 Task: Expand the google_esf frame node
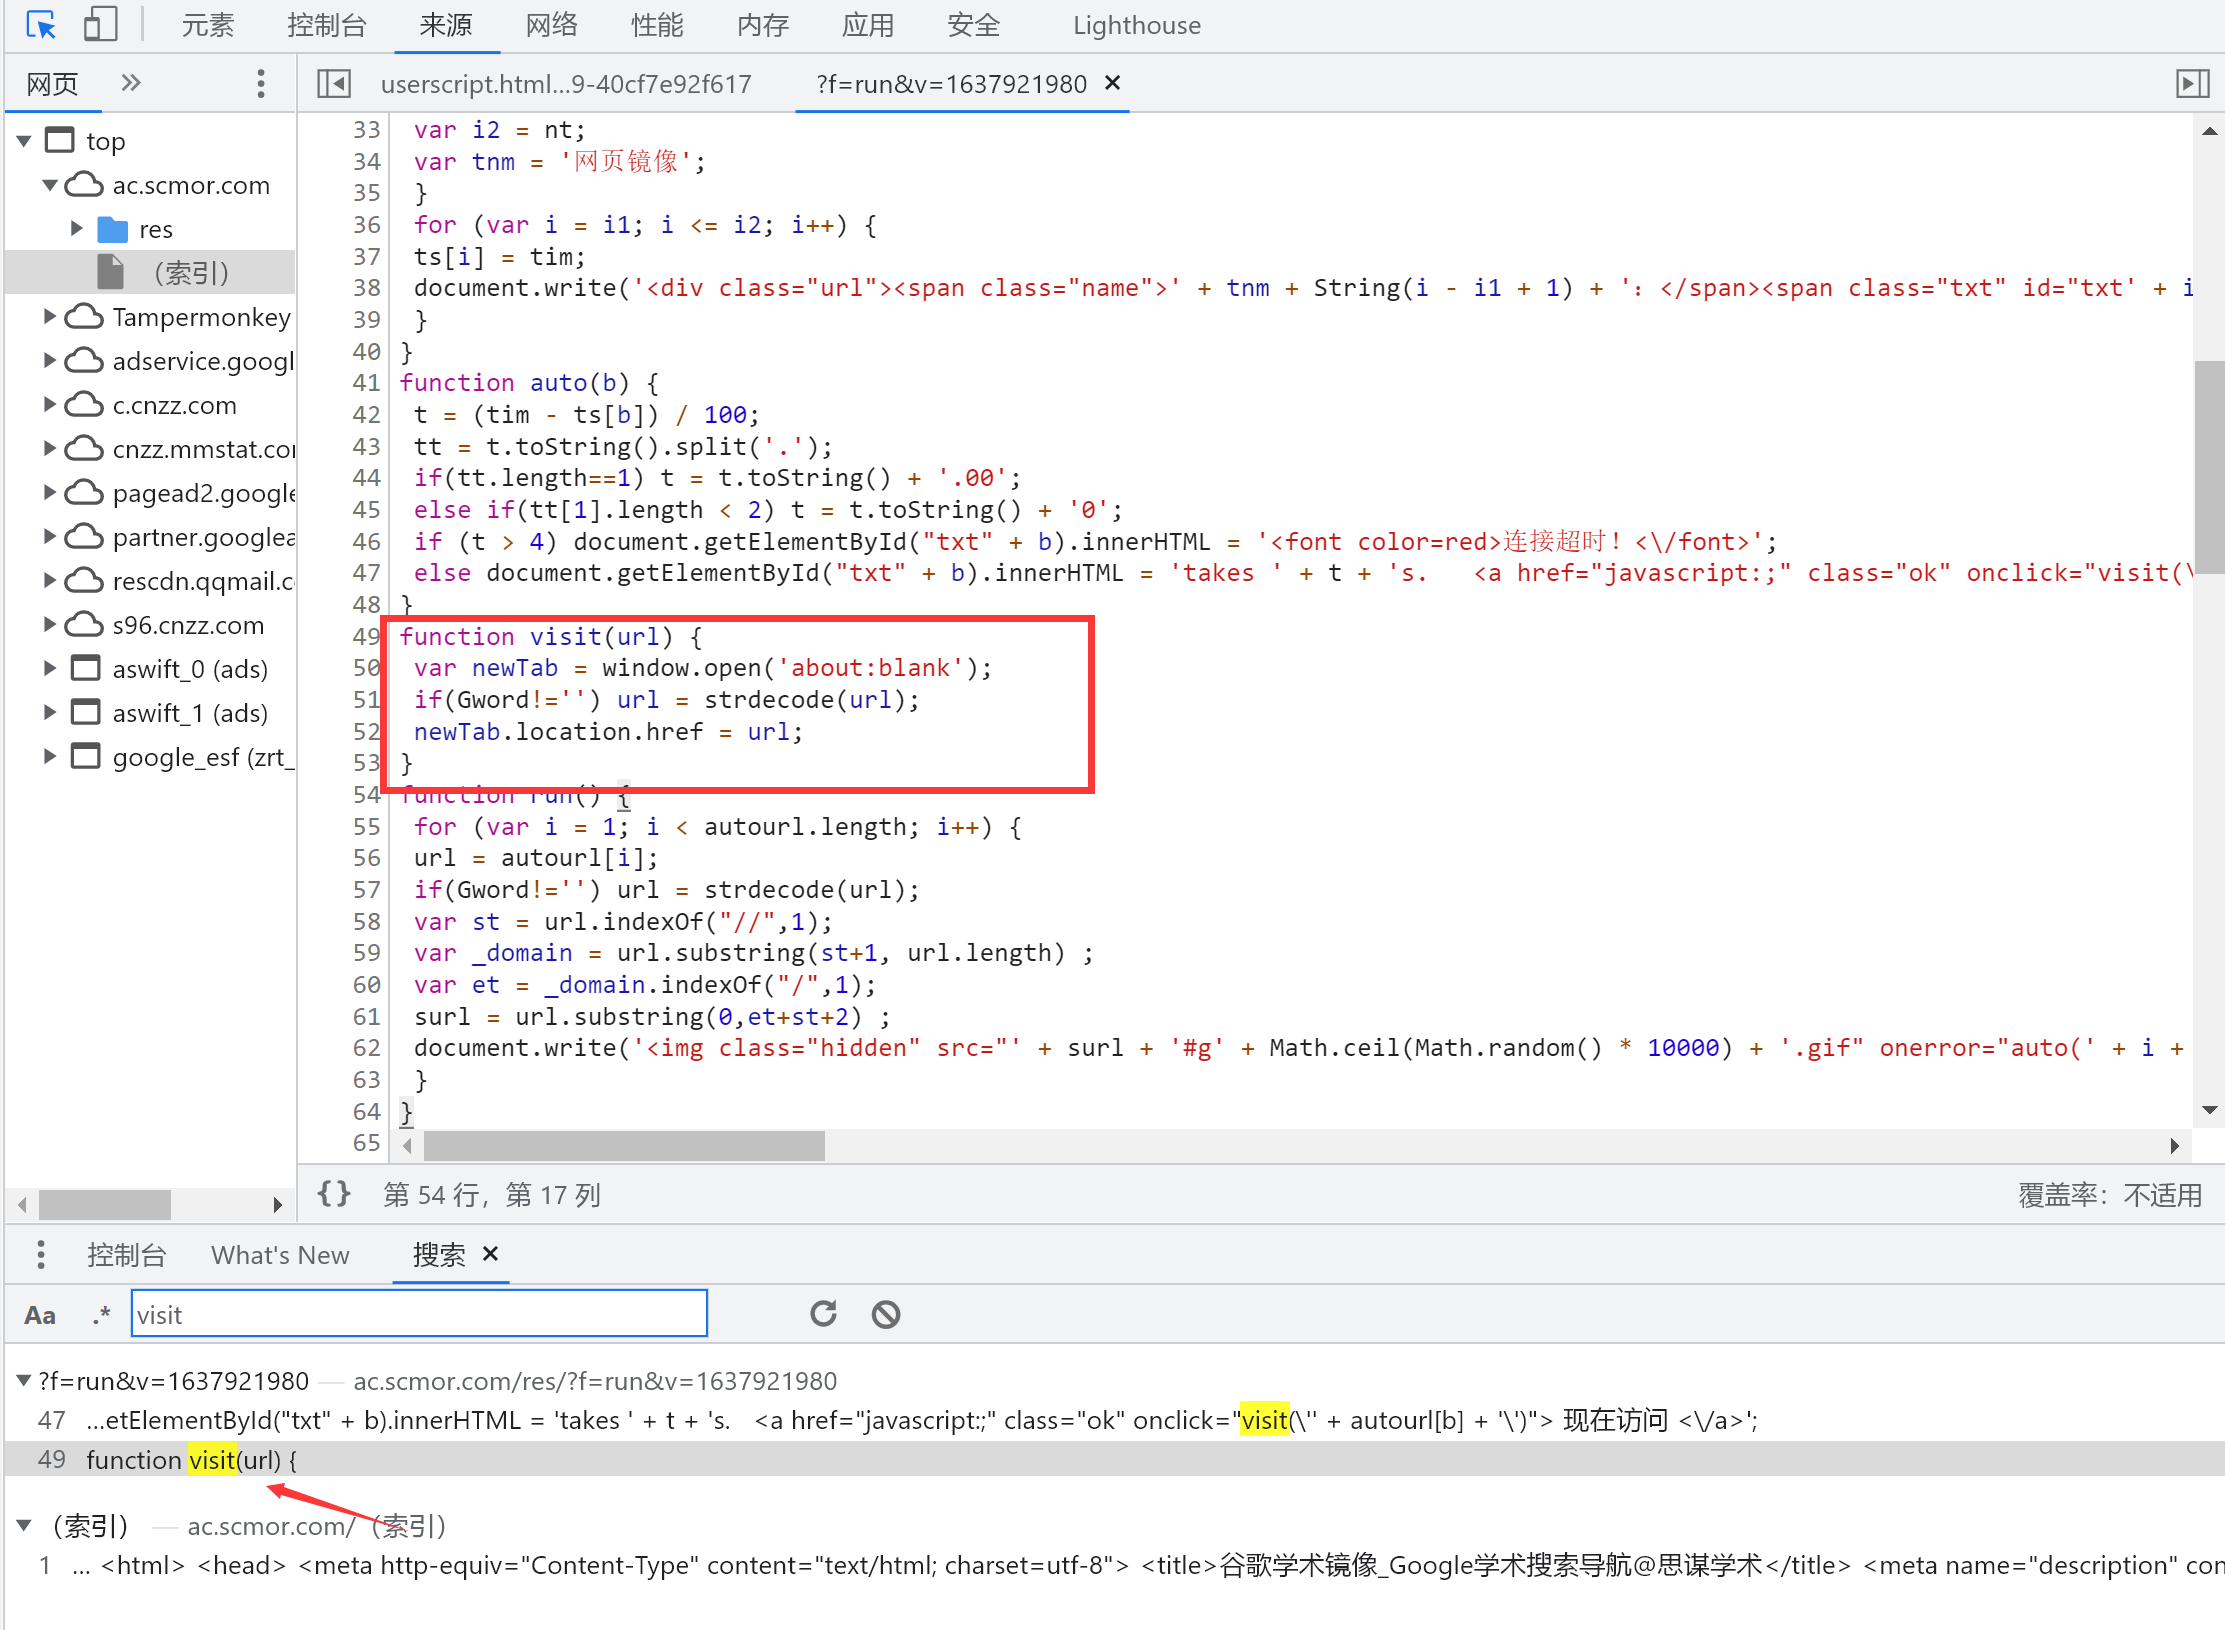[x=49, y=757]
